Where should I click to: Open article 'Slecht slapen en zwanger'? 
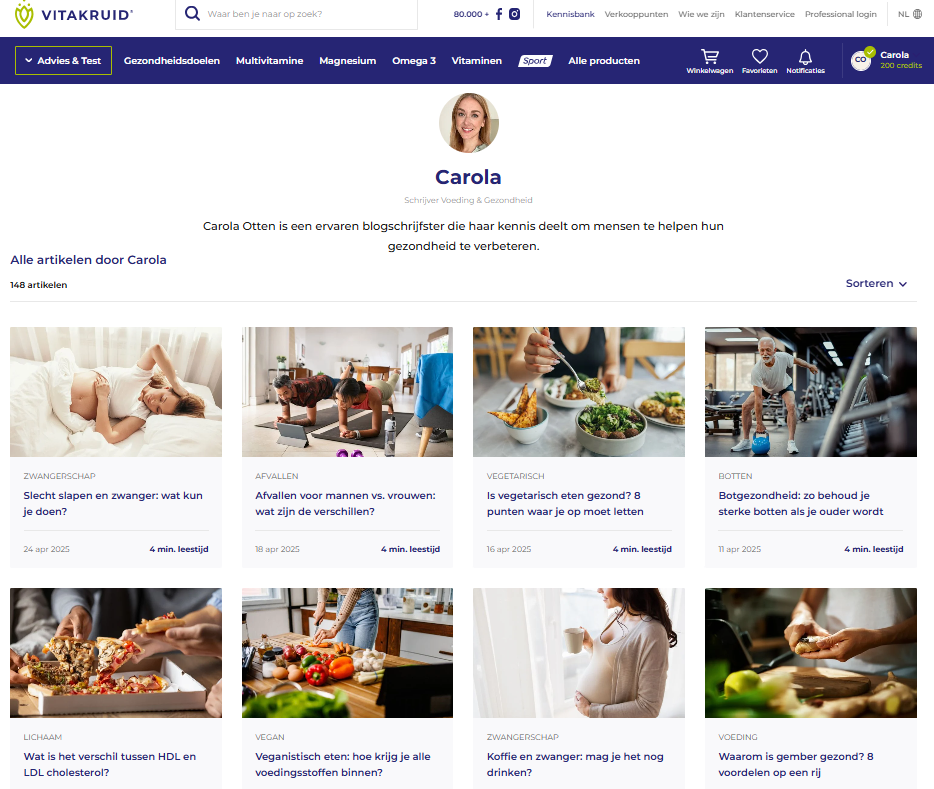pyautogui.click(x=113, y=503)
